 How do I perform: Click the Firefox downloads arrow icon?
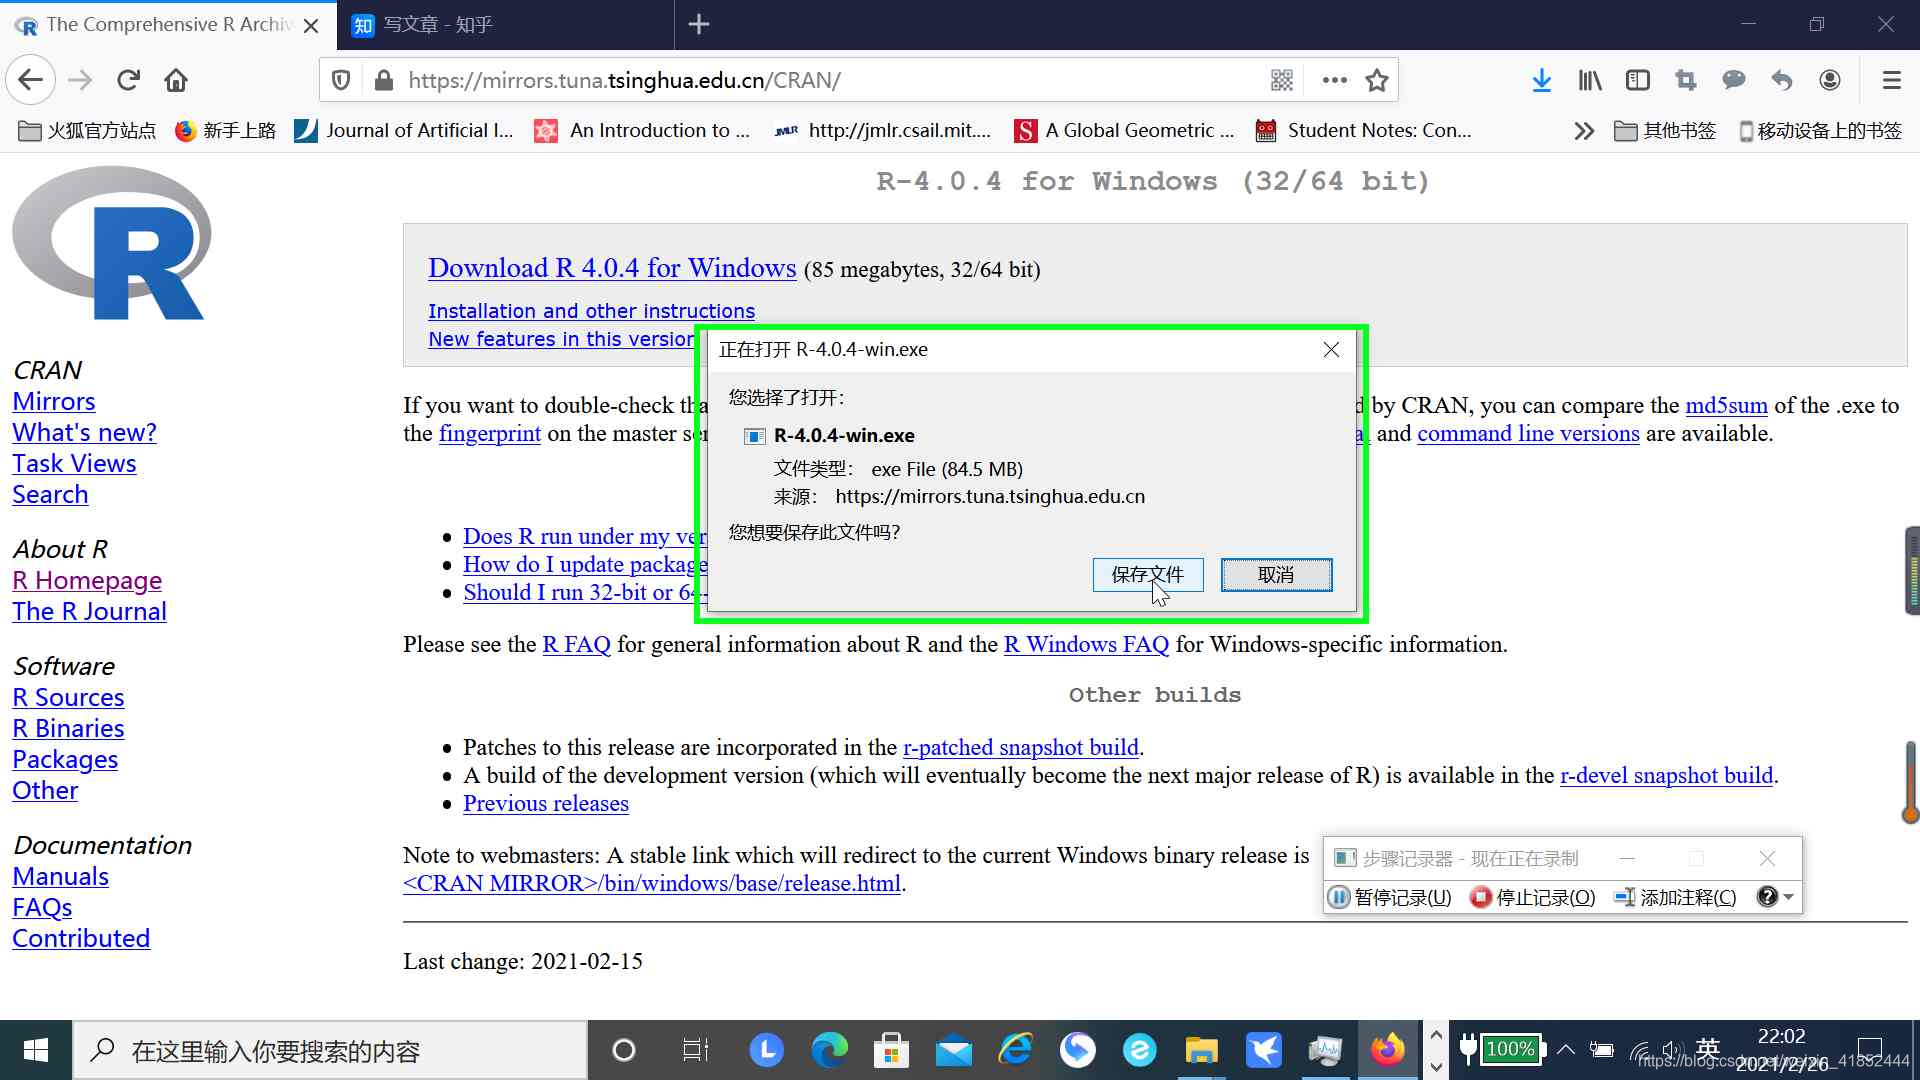click(x=1541, y=80)
